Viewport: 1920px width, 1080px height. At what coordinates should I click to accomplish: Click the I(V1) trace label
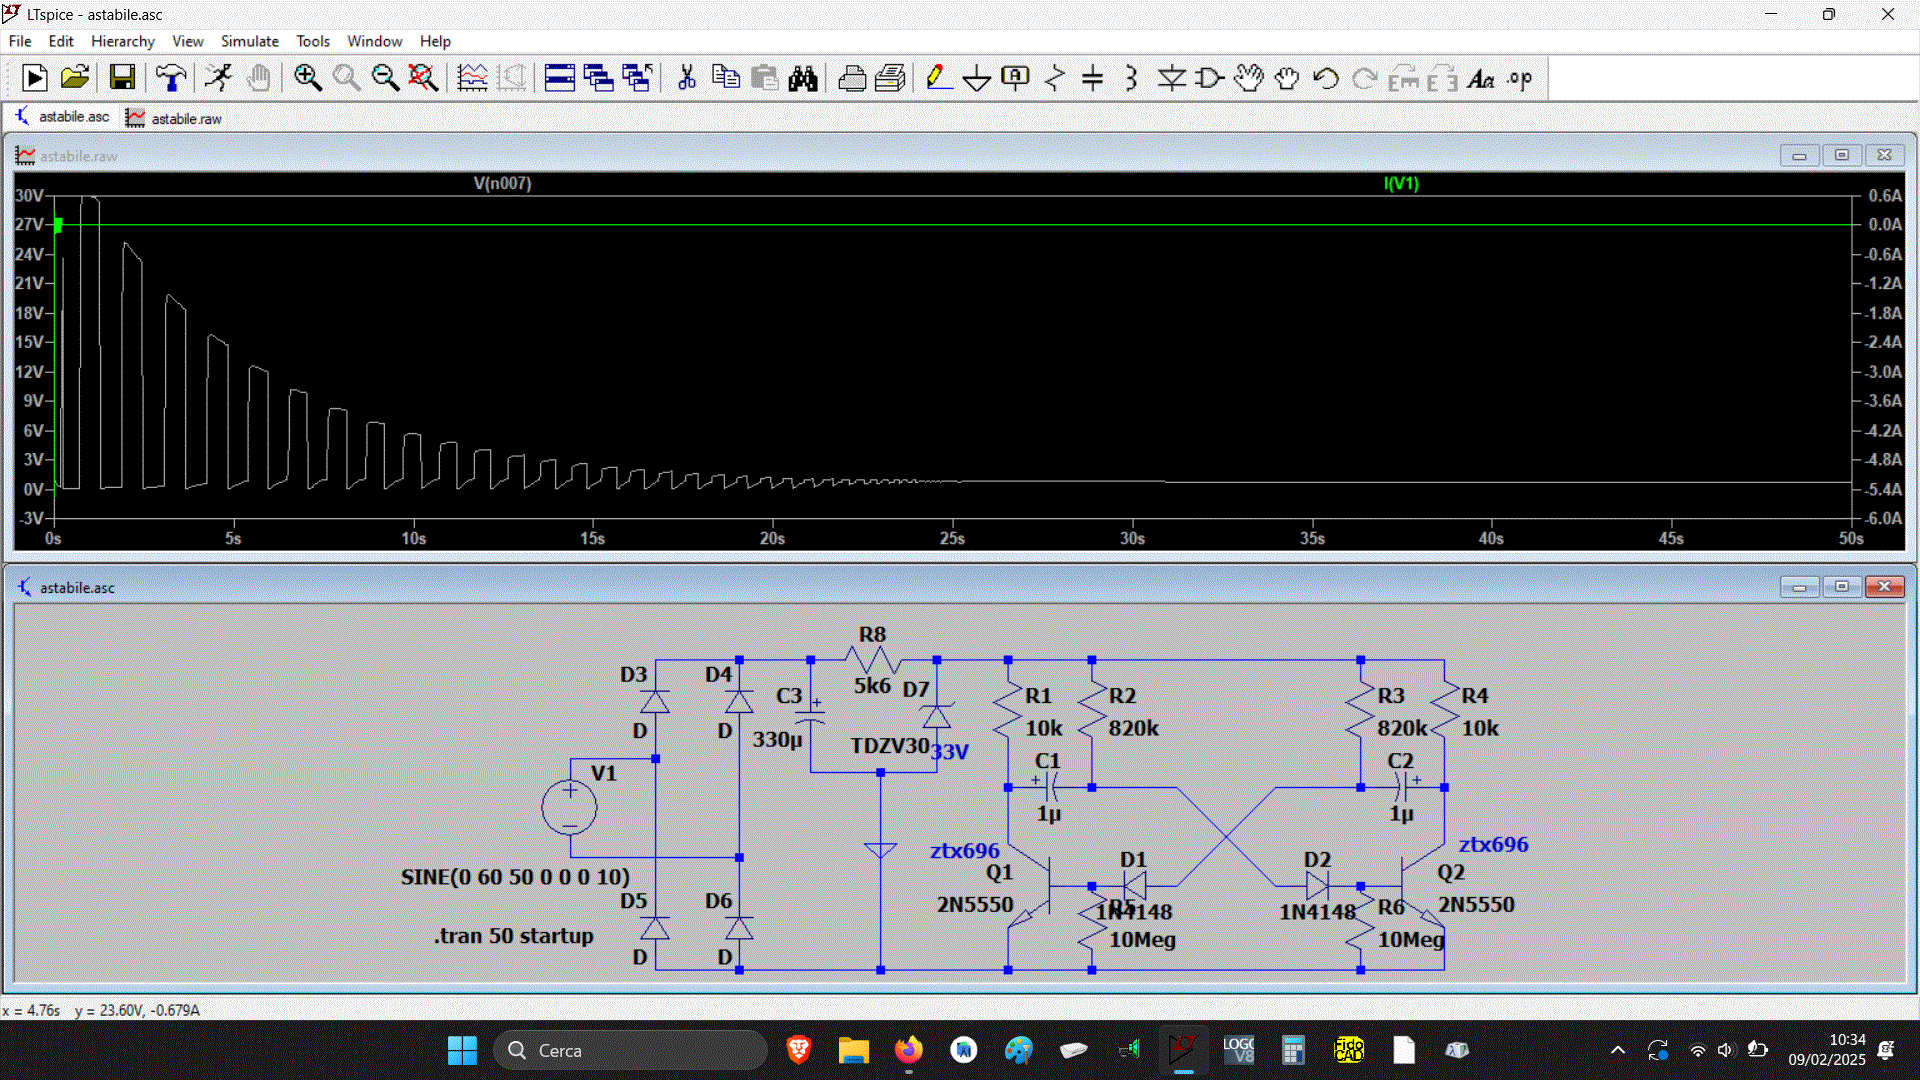(x=1401, y=183)
